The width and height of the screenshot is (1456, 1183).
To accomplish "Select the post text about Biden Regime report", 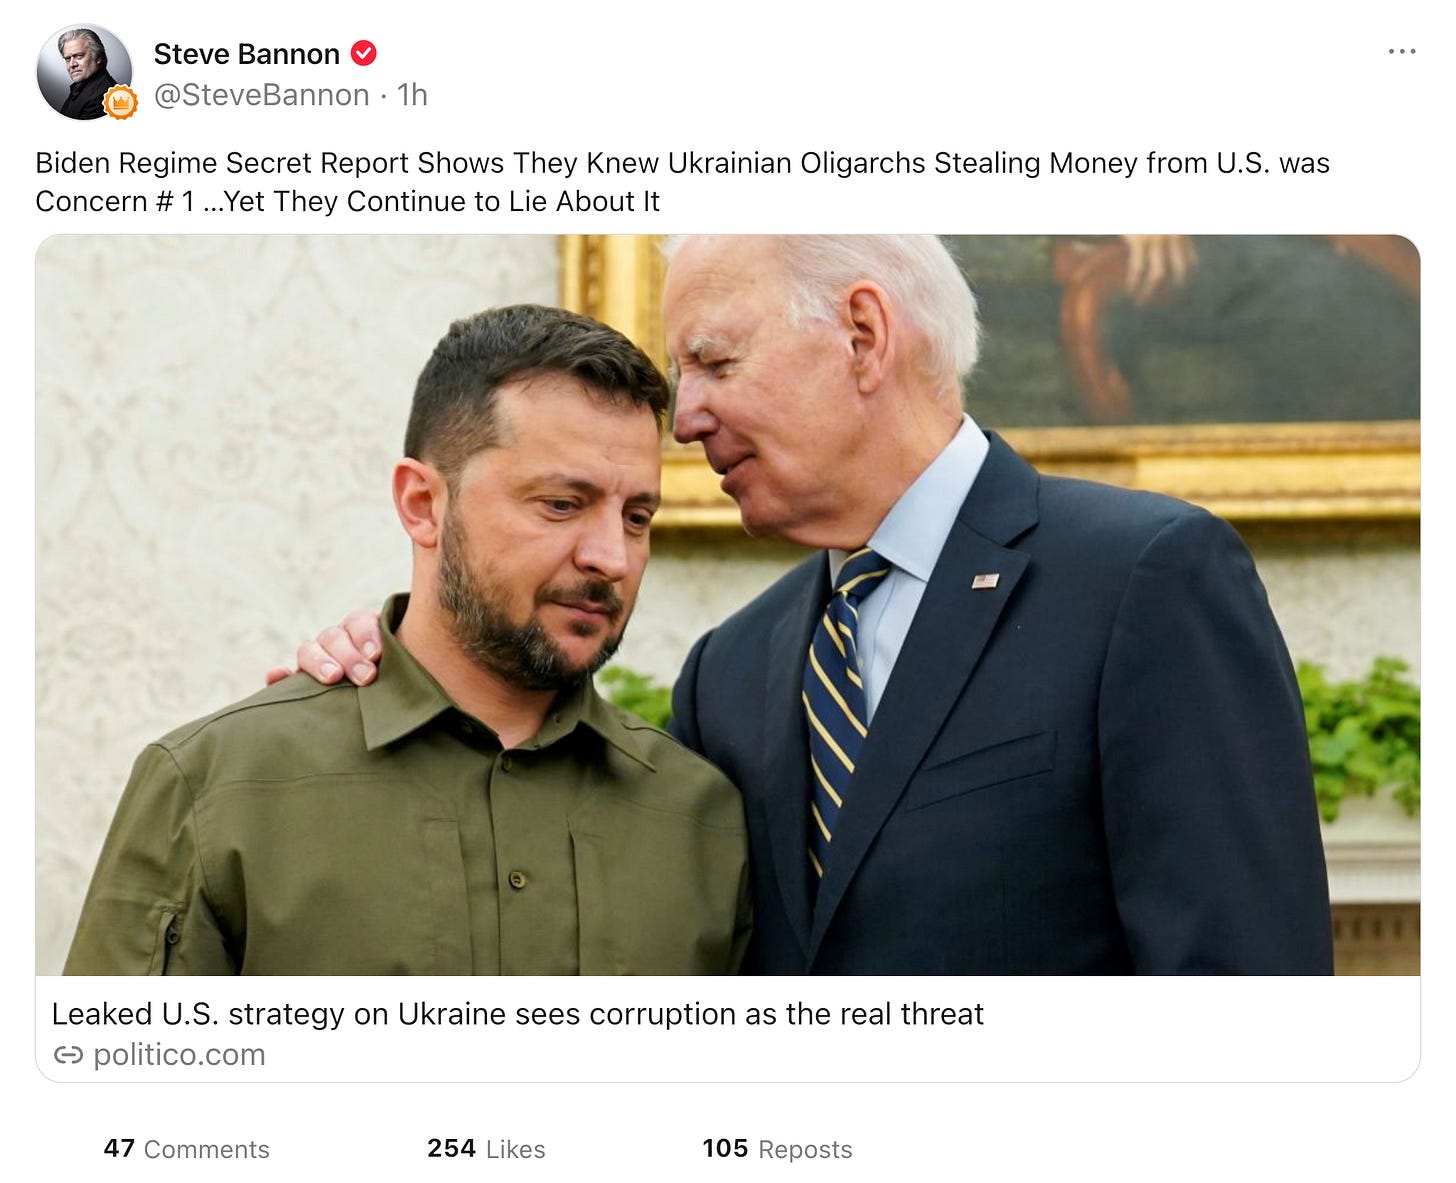I will (682, 182).
